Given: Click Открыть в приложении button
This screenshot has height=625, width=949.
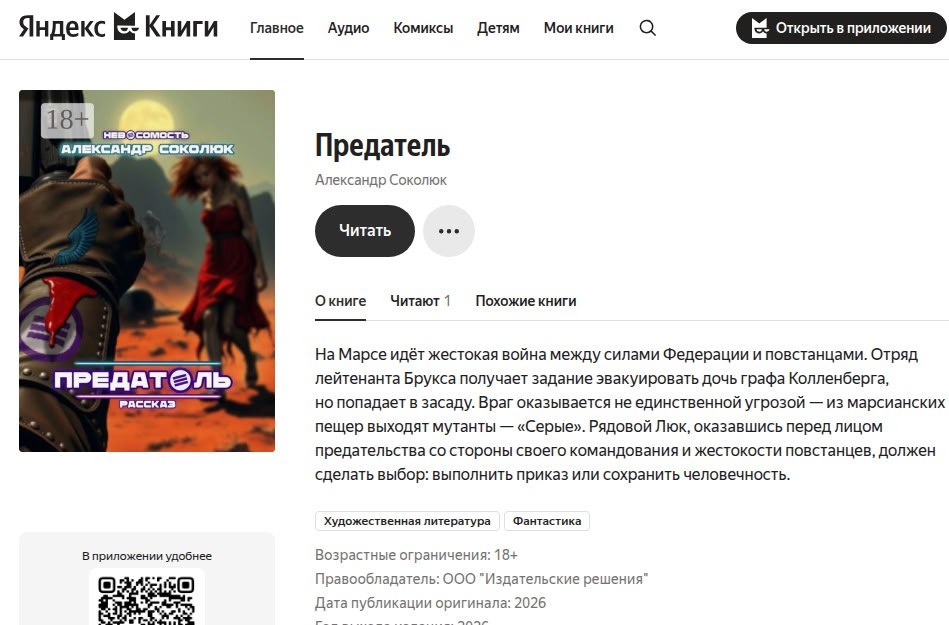Looking at the screenshot, I should click(841, 28).
